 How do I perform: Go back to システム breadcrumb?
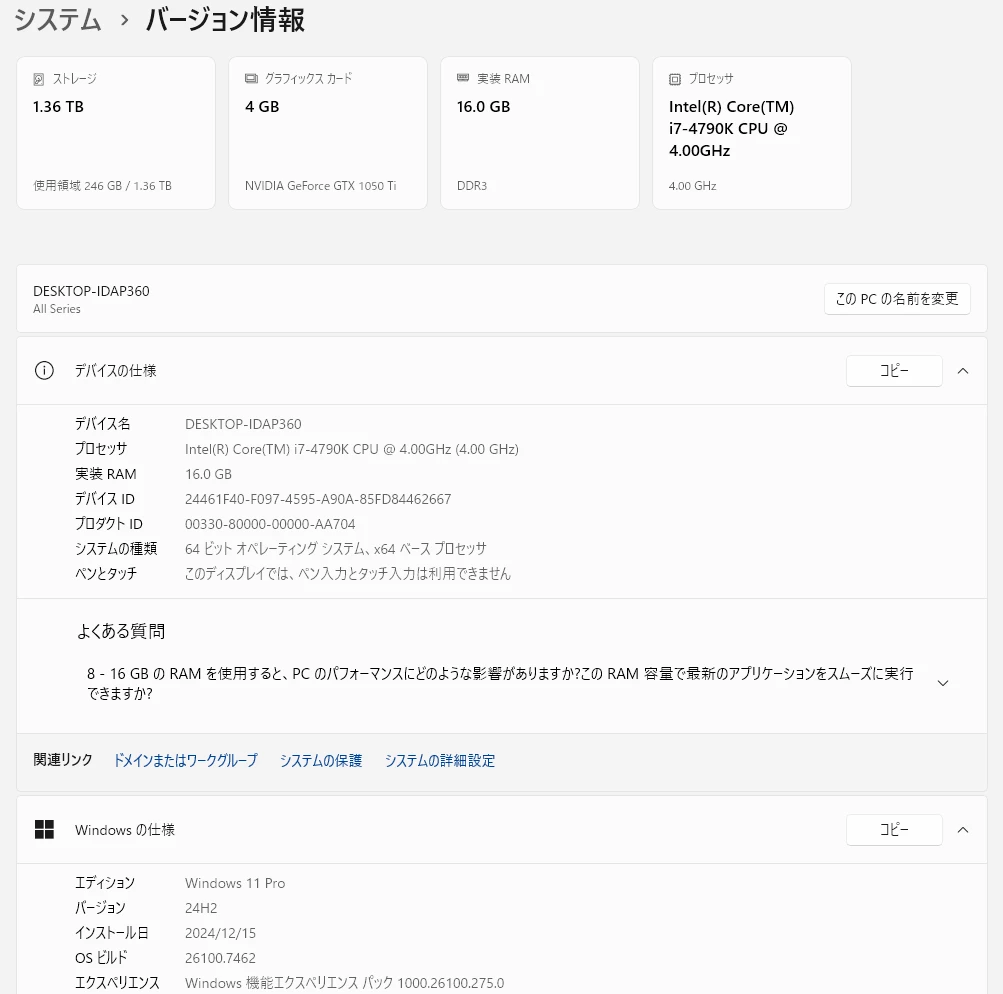tap(58, 20)
